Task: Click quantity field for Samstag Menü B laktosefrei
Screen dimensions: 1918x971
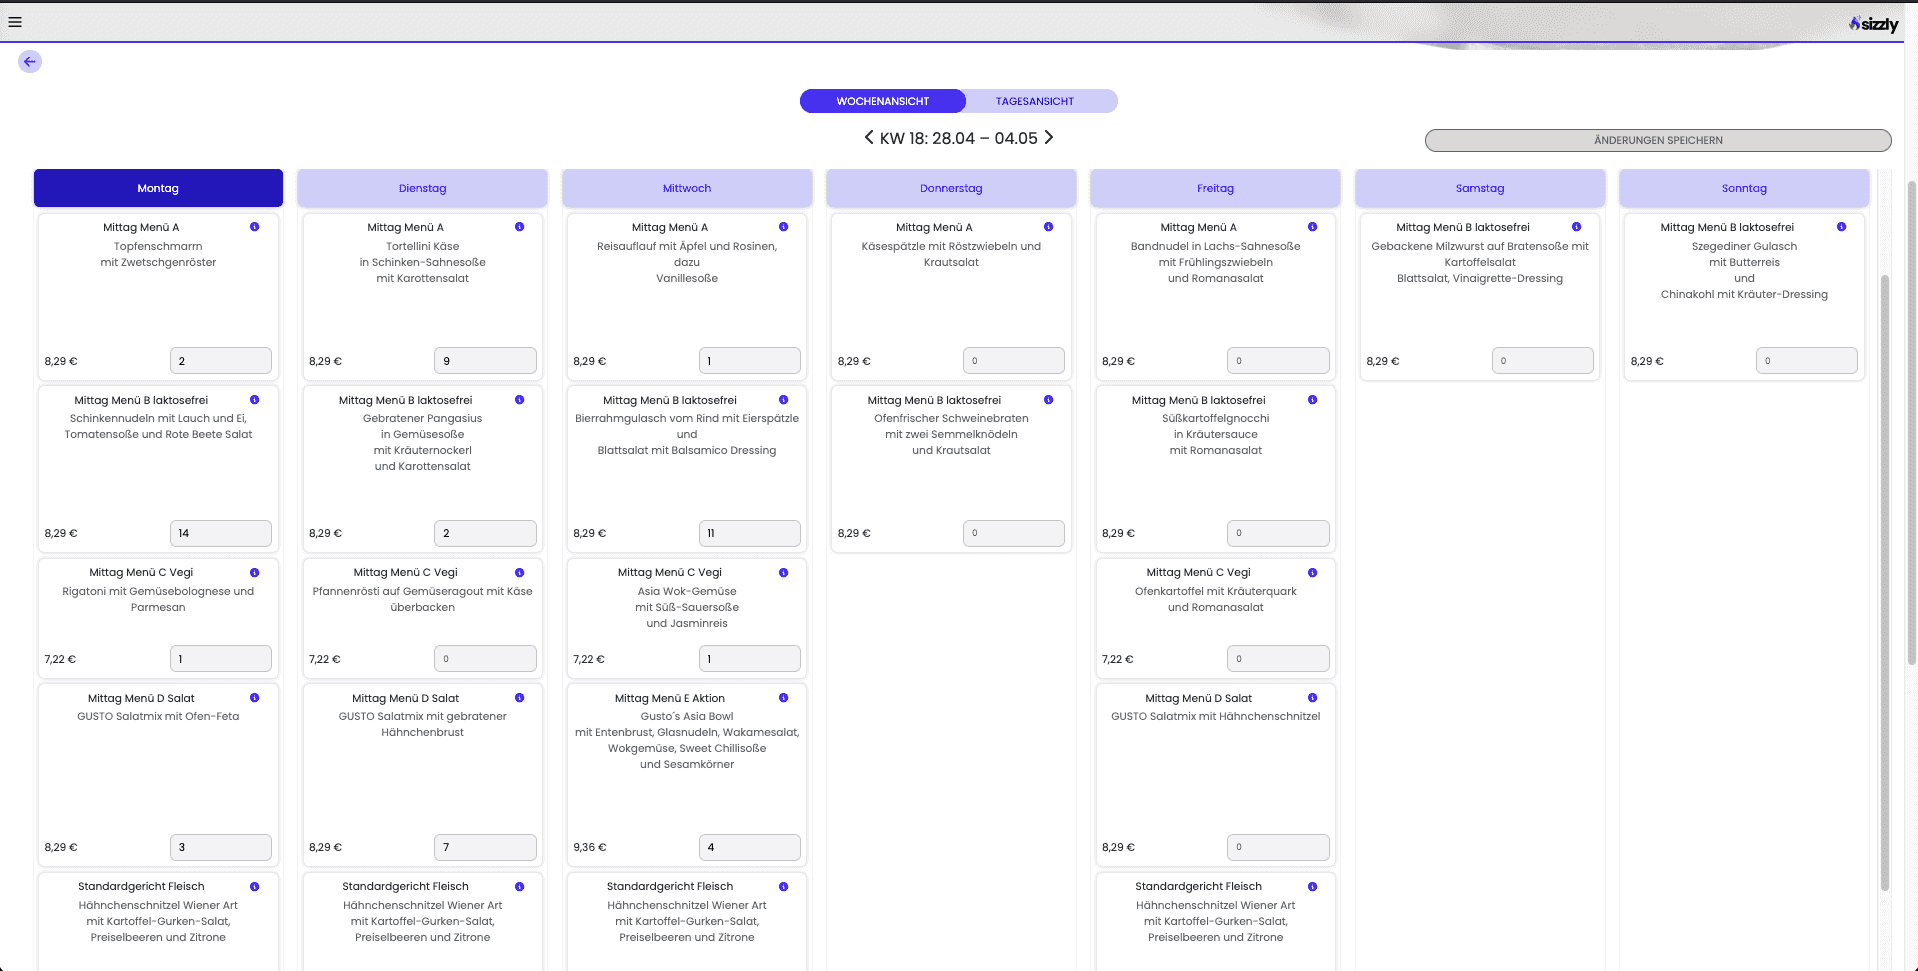Action: (x=1543, y=361)
